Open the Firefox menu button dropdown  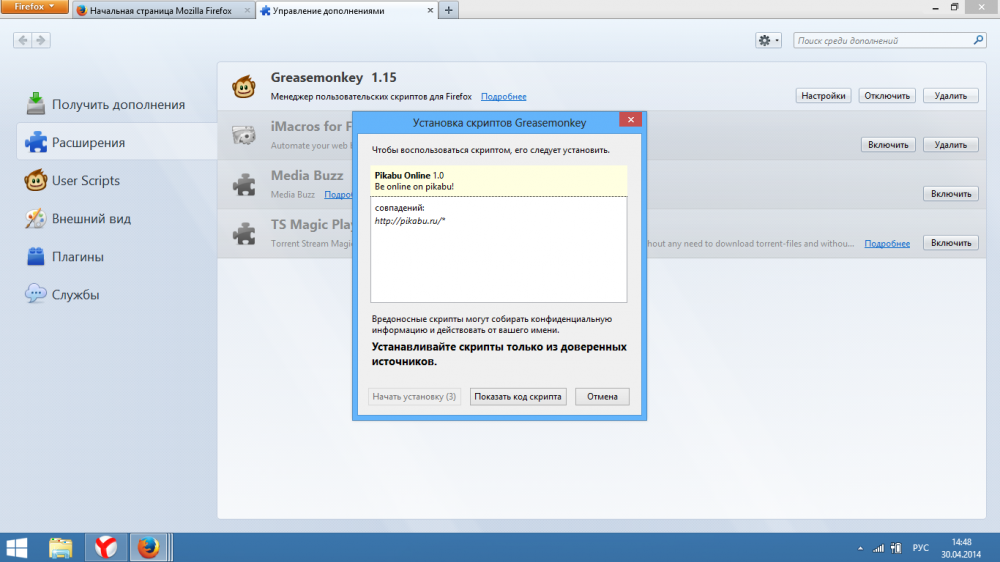(34, 7)
